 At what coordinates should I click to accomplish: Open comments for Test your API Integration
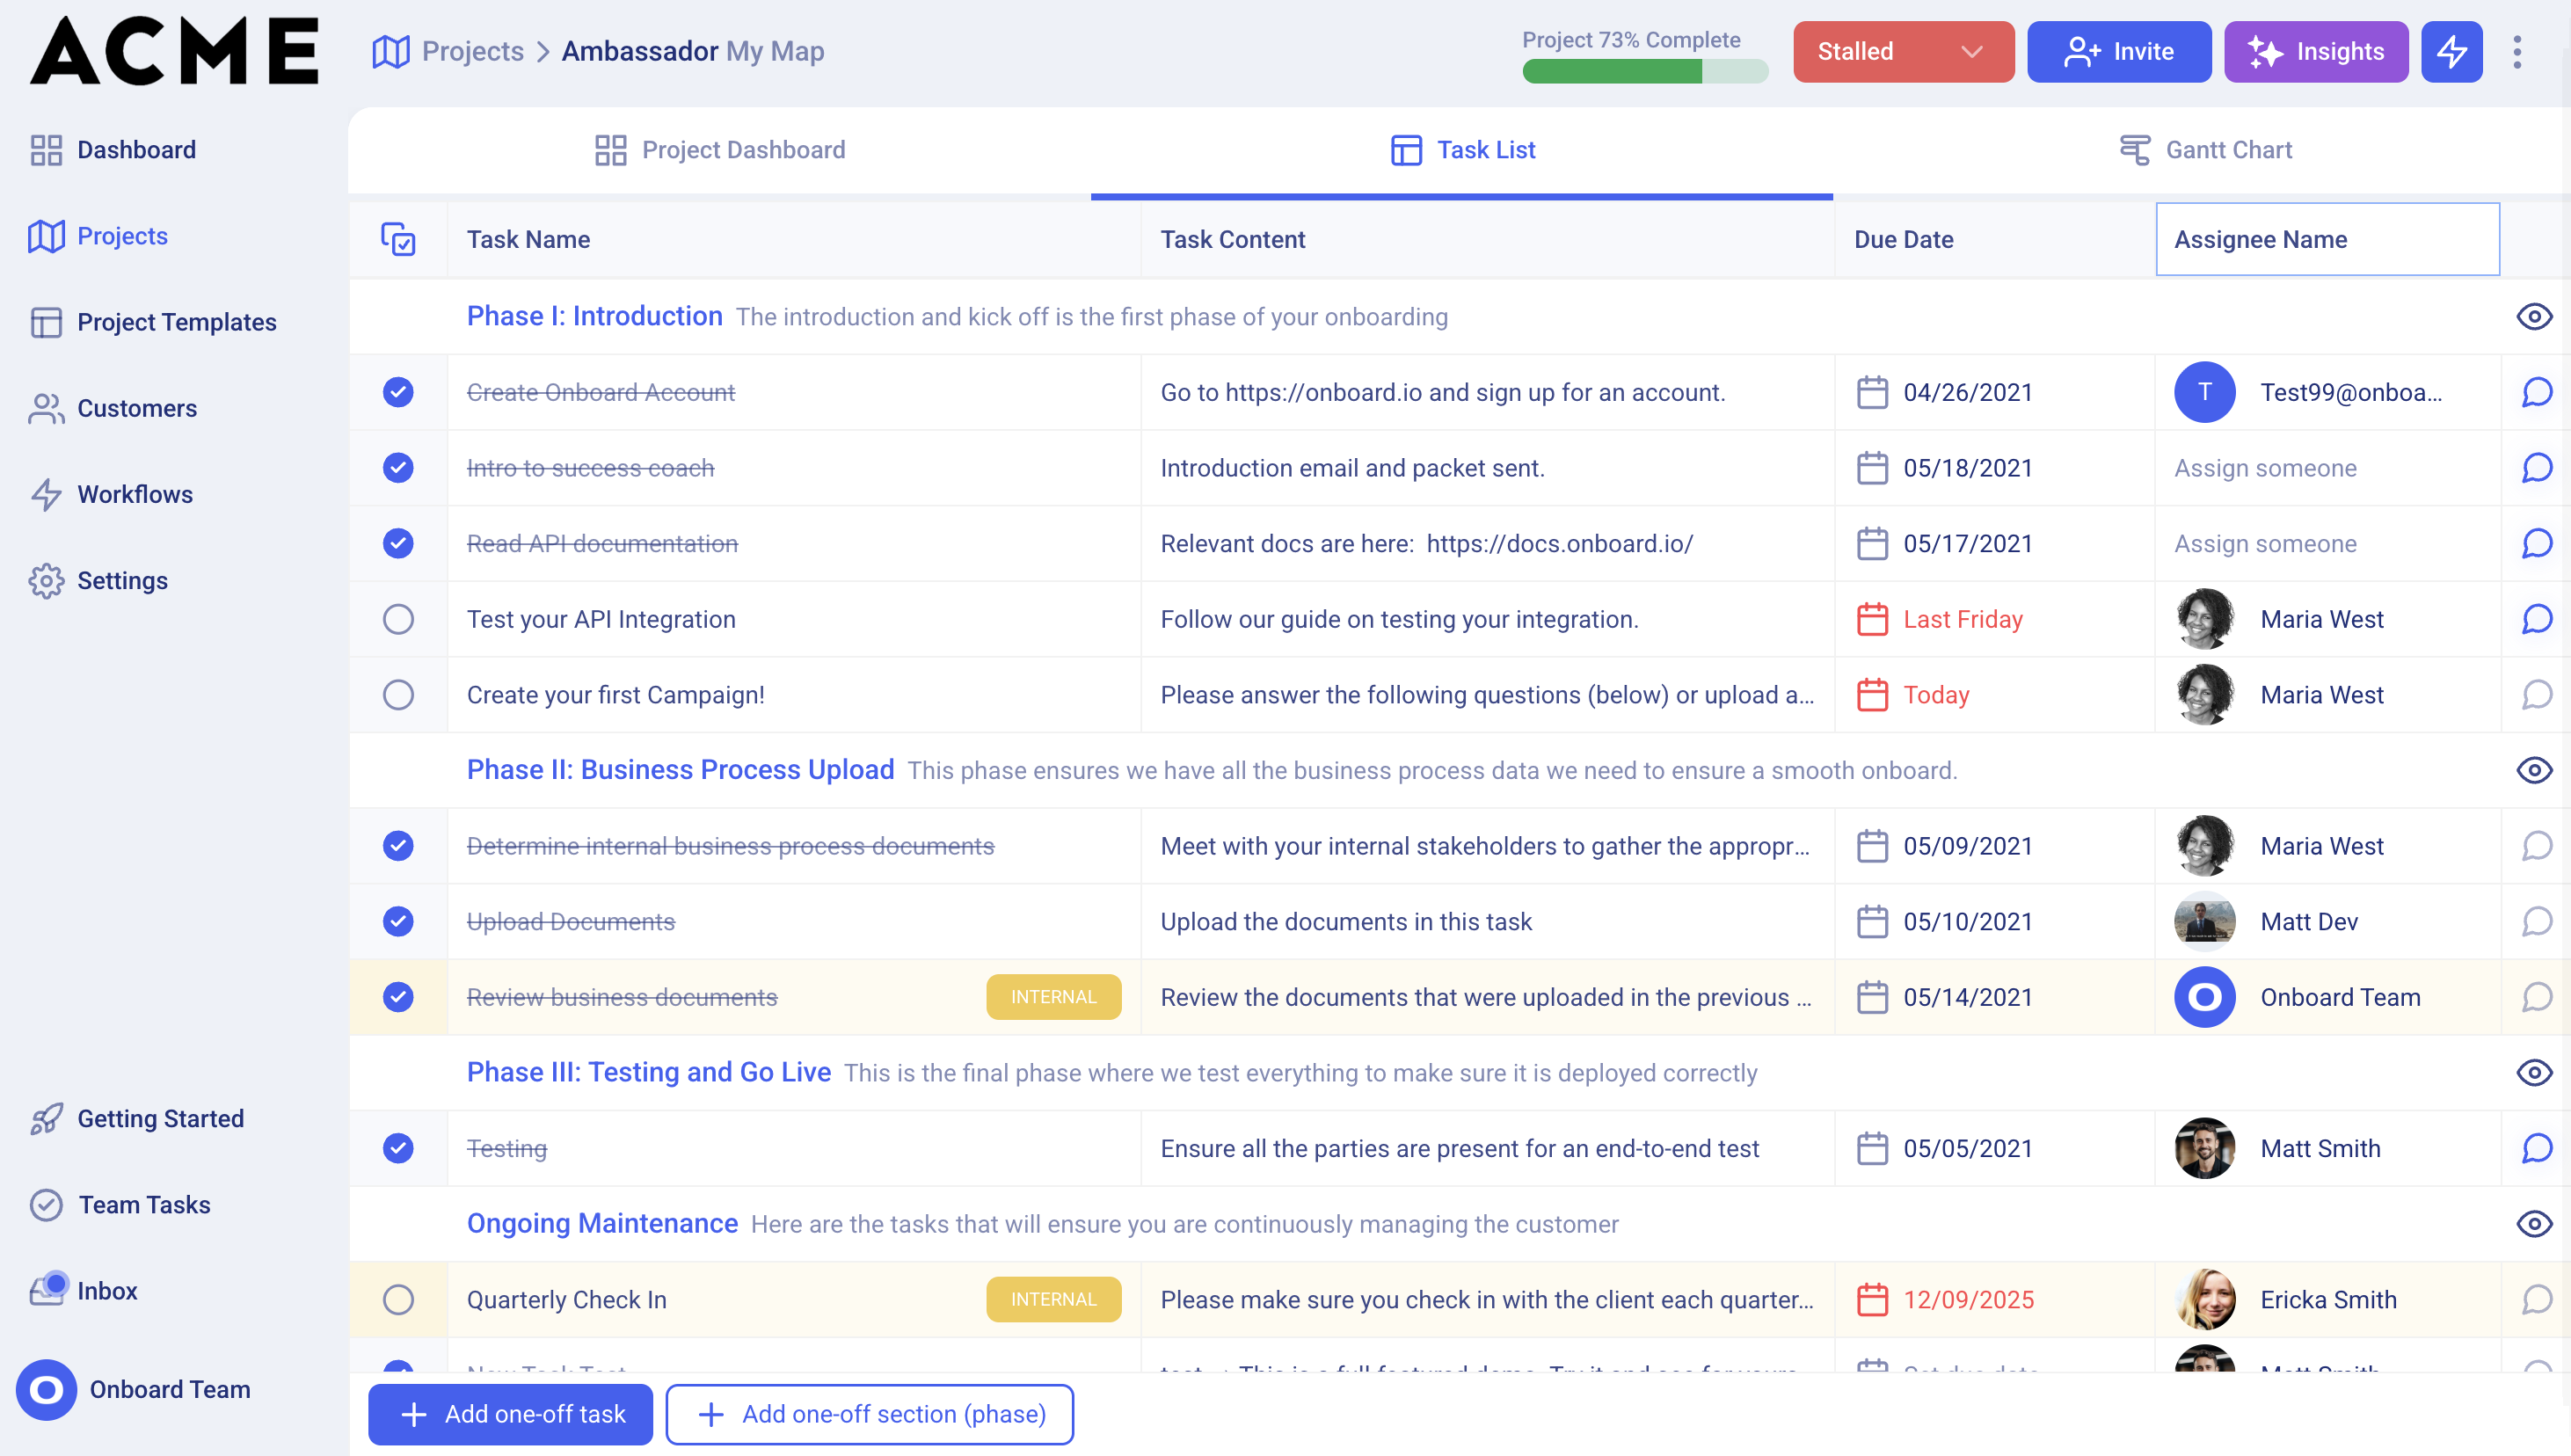click(2538, 618)
